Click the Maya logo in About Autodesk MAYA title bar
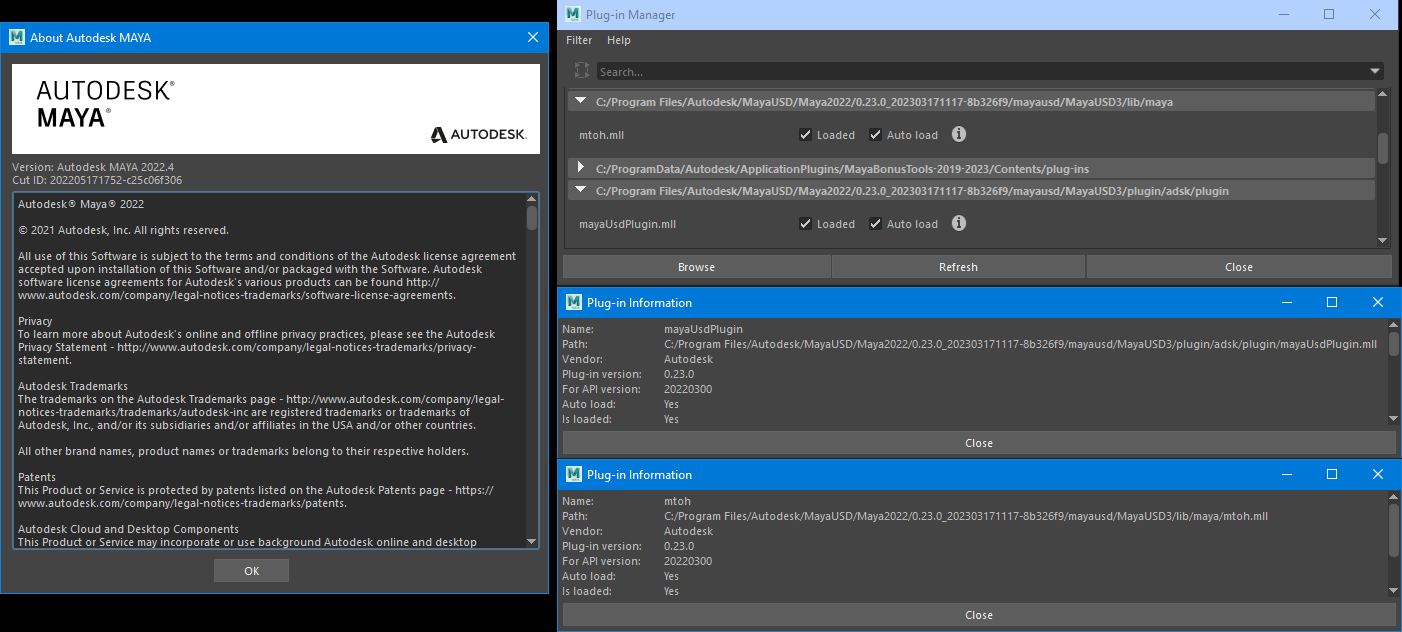Screen dimensions: 1402x632 coord(17,37)
